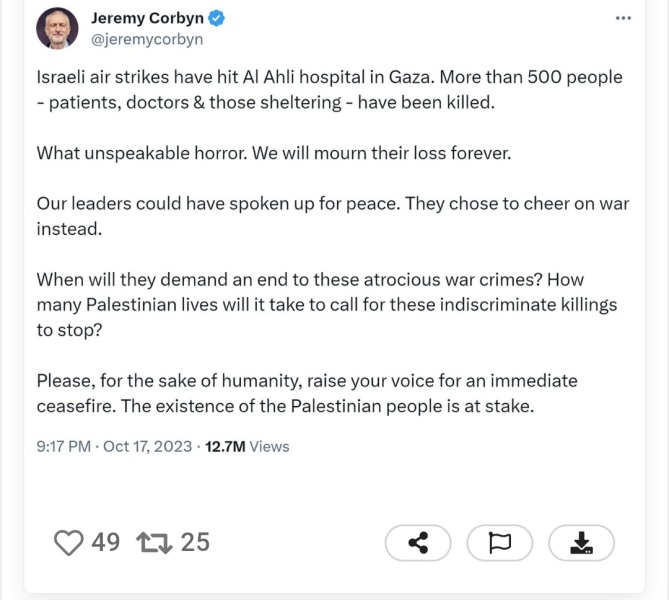Click the final paragraph calling for ceasefire

point(307,393)
